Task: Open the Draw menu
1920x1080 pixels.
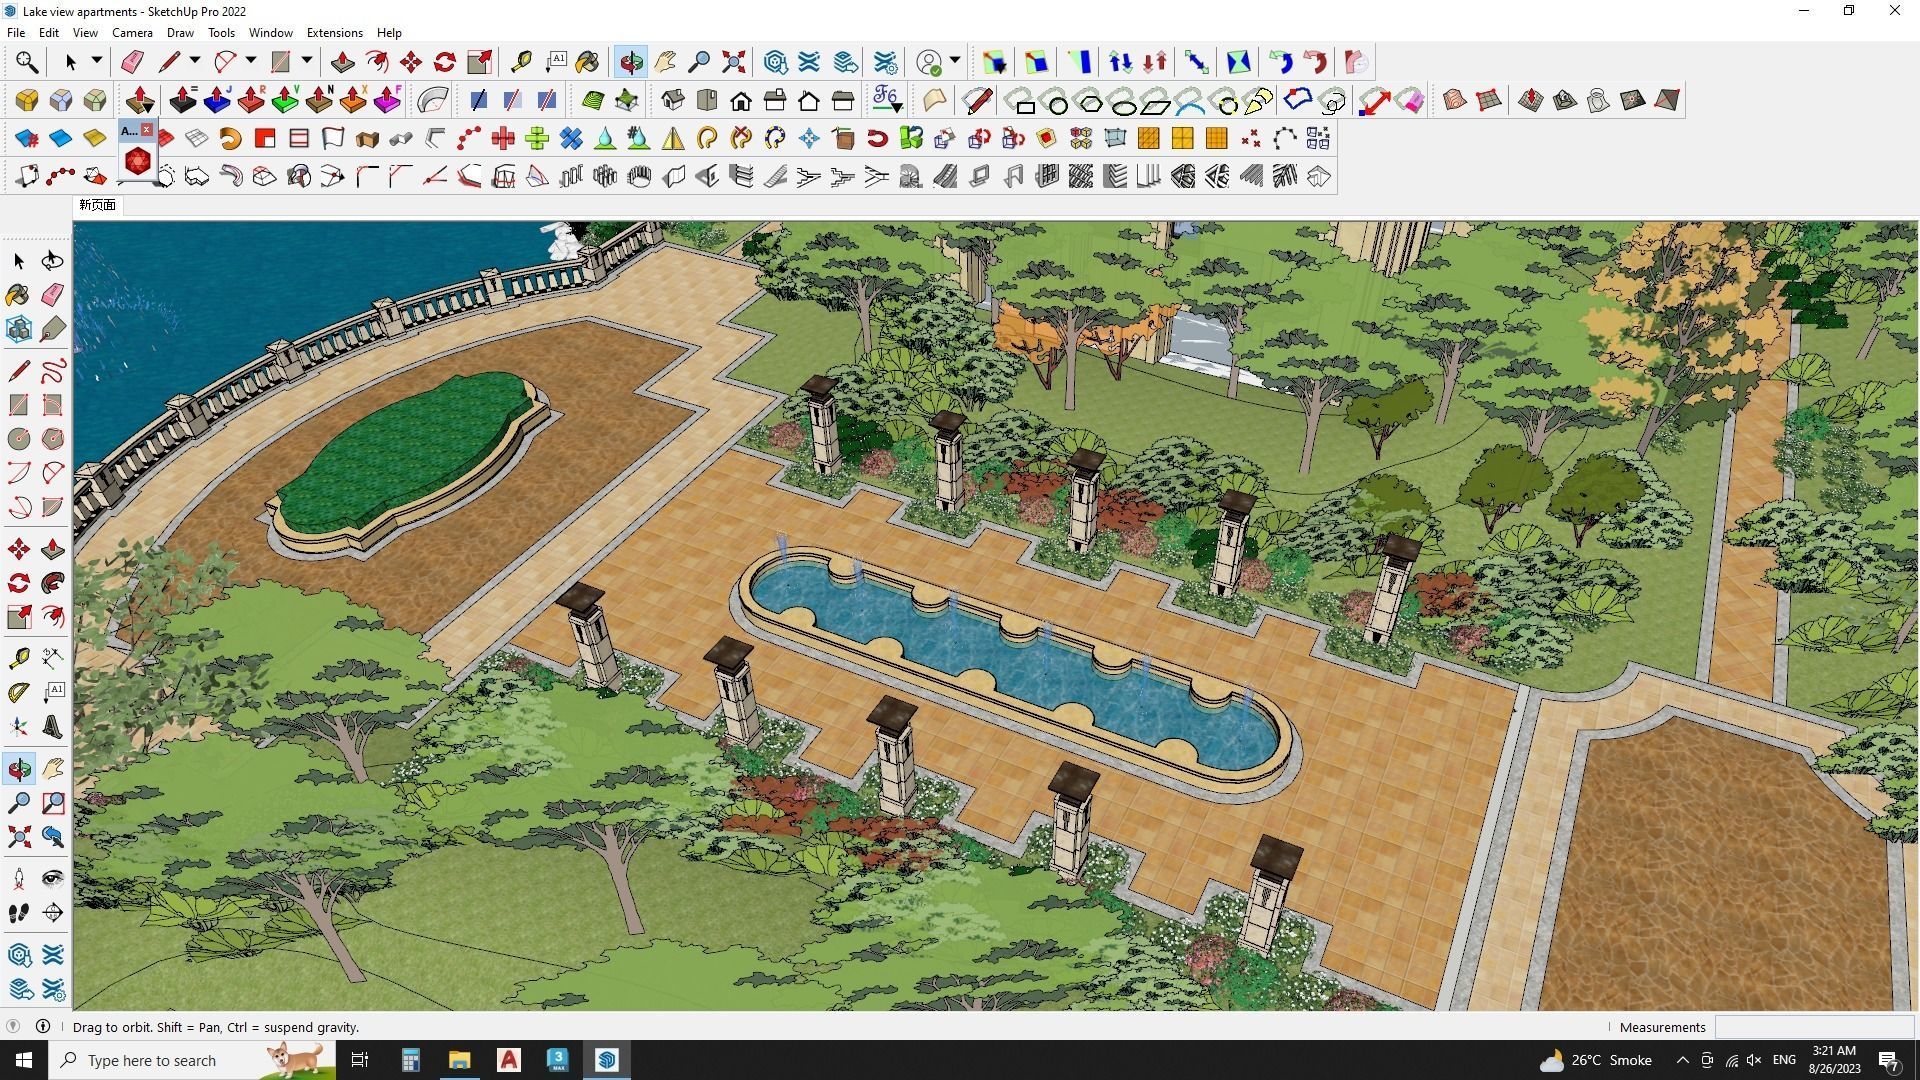Action: point(180,32)
